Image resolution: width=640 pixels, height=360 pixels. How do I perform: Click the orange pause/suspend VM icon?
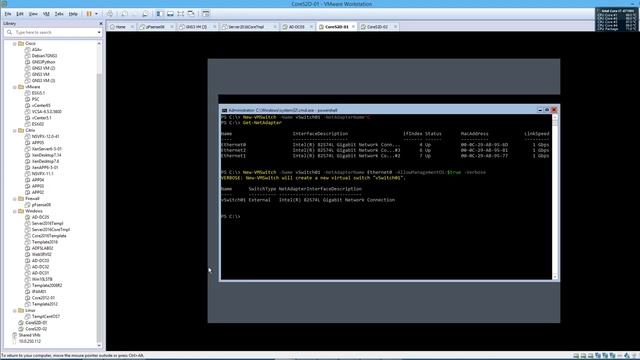[89, 14]
